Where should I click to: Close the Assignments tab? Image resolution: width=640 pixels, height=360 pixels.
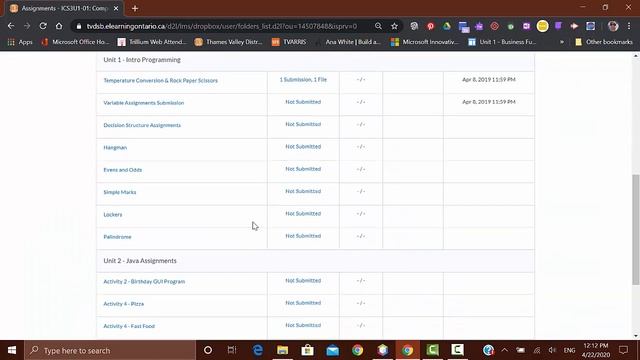coord(116,8)
